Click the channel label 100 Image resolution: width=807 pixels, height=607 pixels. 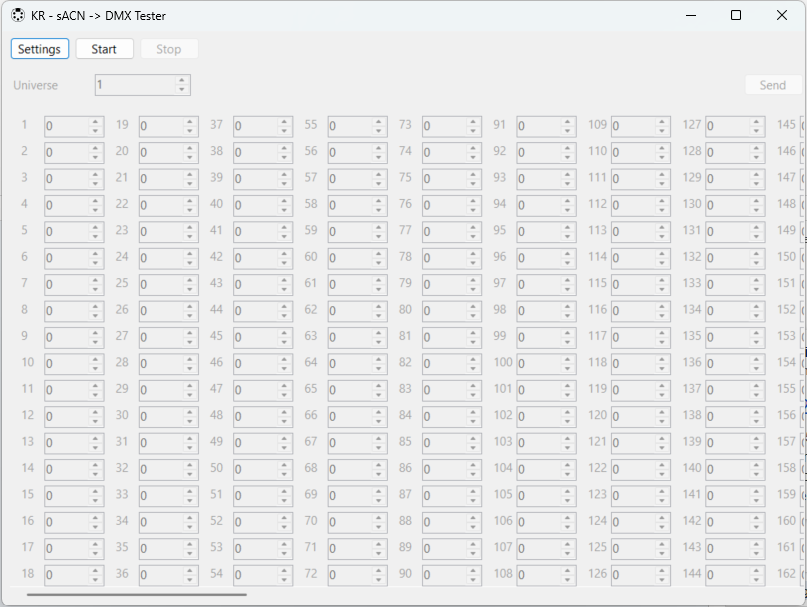[x=503, y=362]
